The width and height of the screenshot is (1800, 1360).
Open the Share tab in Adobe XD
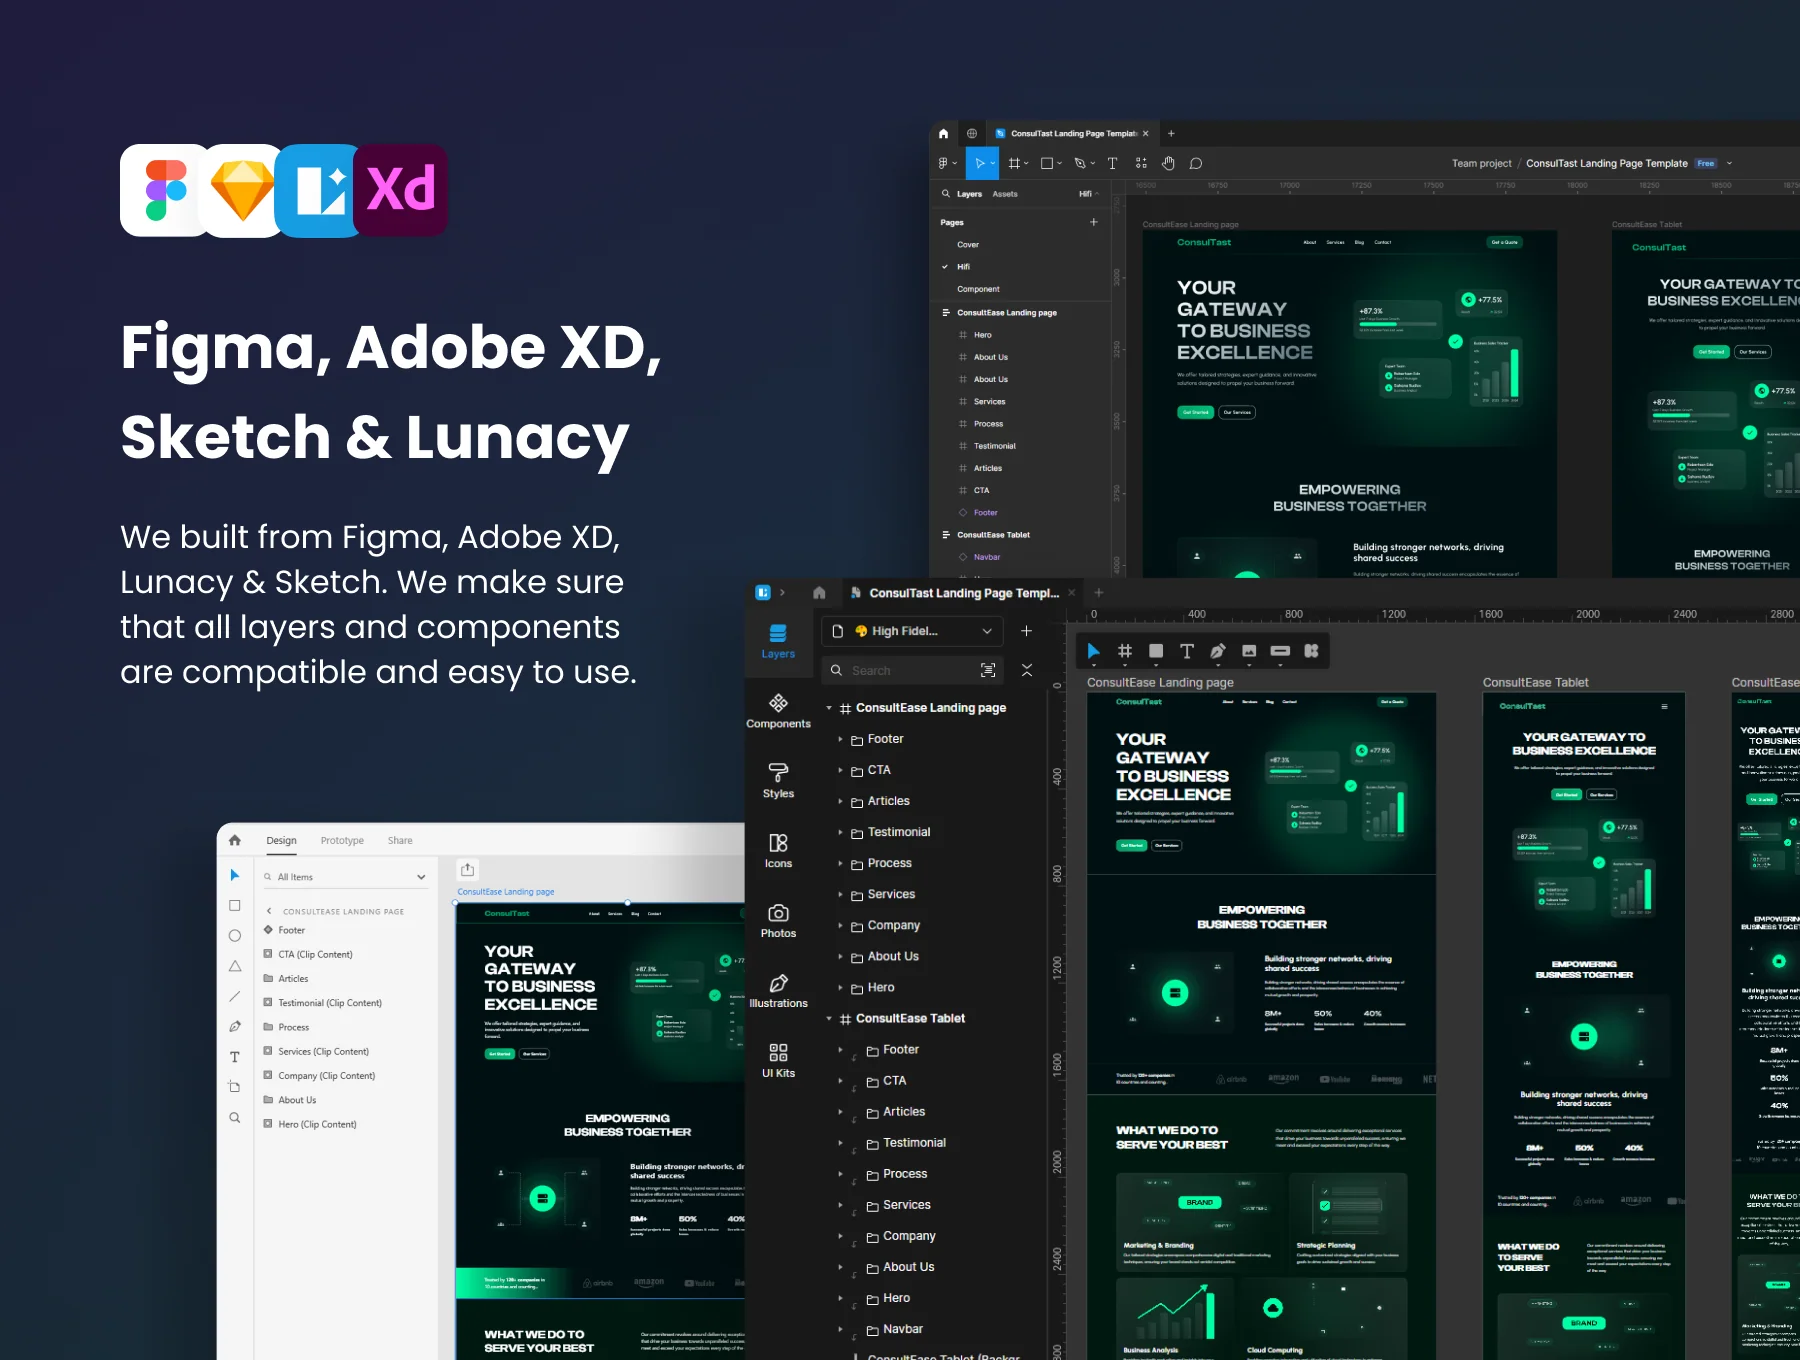click(x=400, y=840)
